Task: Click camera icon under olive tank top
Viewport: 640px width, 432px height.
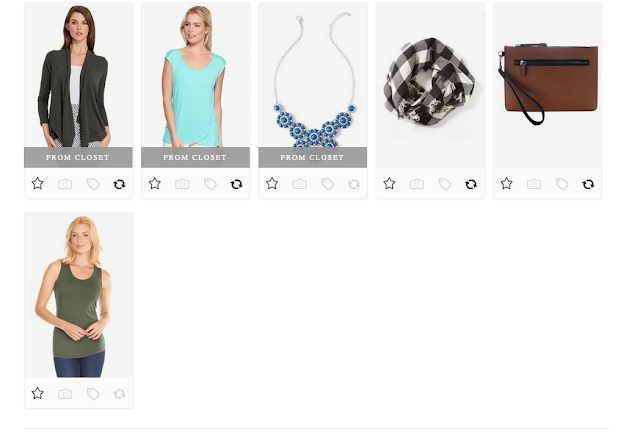Action: coord(65,394)
